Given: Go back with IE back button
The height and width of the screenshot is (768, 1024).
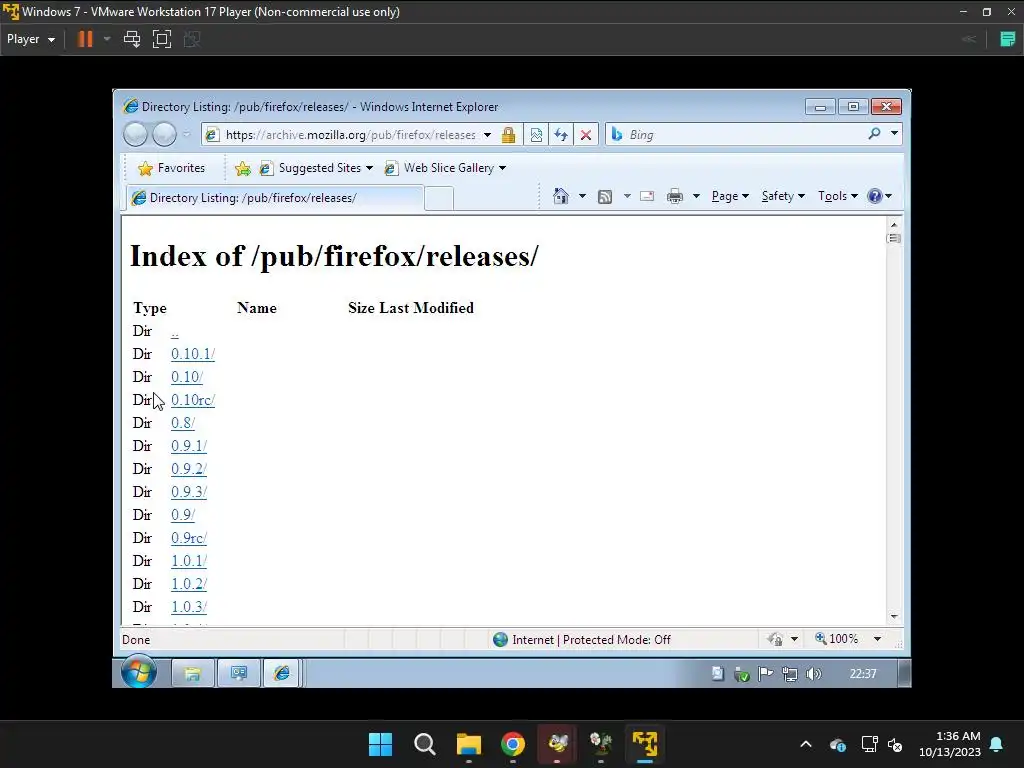Looking at the screenshot, I should click(x=135, y=135).
